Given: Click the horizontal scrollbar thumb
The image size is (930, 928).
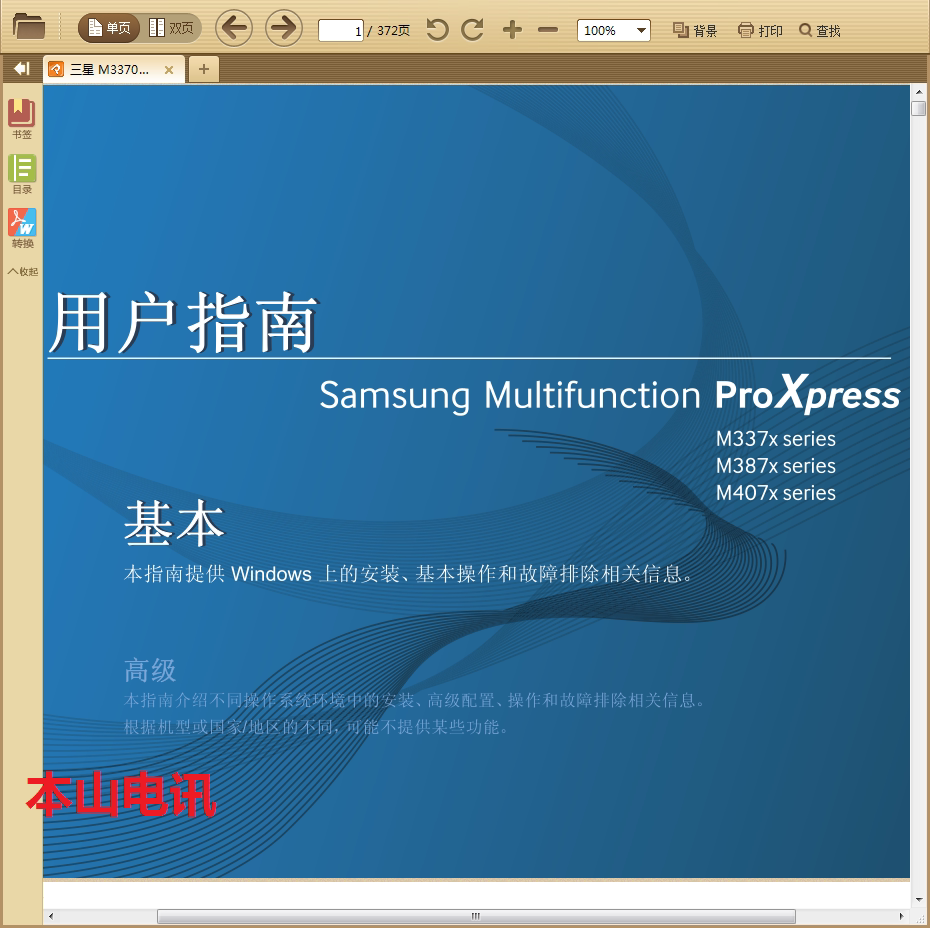Looking at the screenshot, I should [476, 916].
